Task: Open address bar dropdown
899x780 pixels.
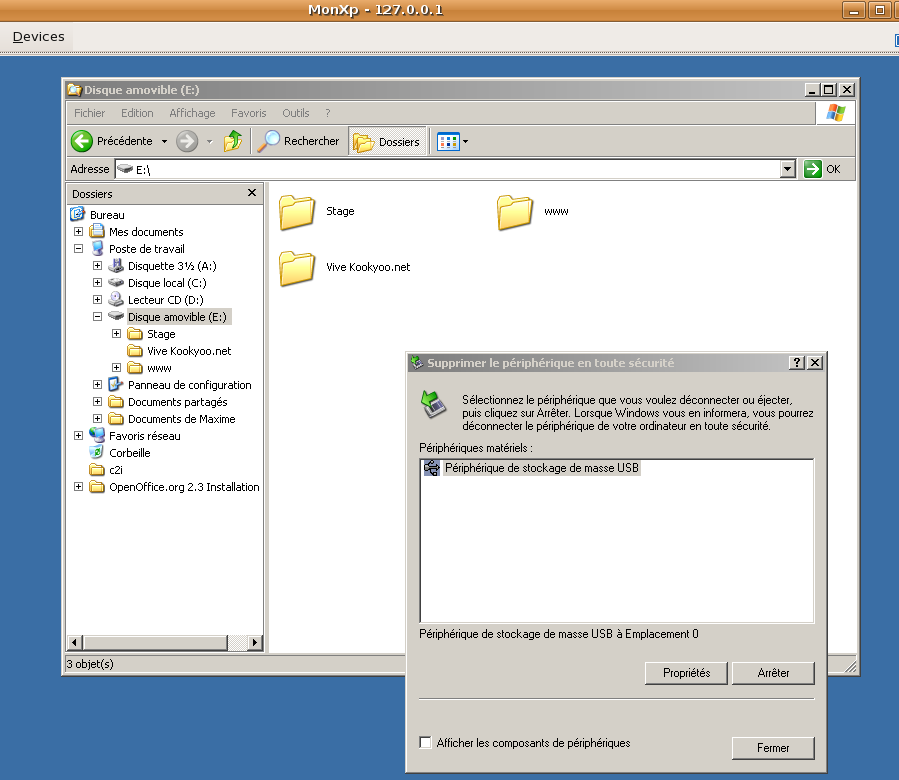Action: [788, 169]
